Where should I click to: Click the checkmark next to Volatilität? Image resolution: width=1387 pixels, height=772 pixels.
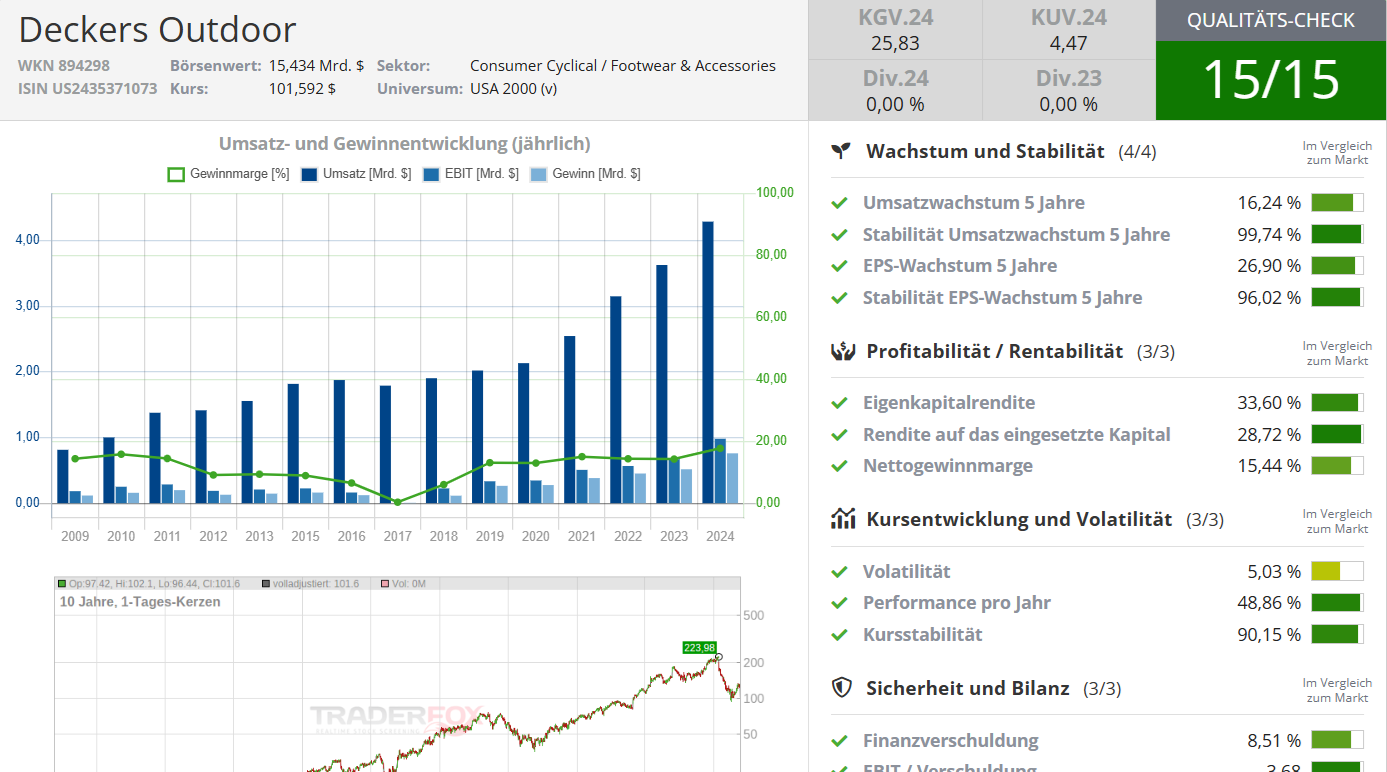click(x=840, y=572)
